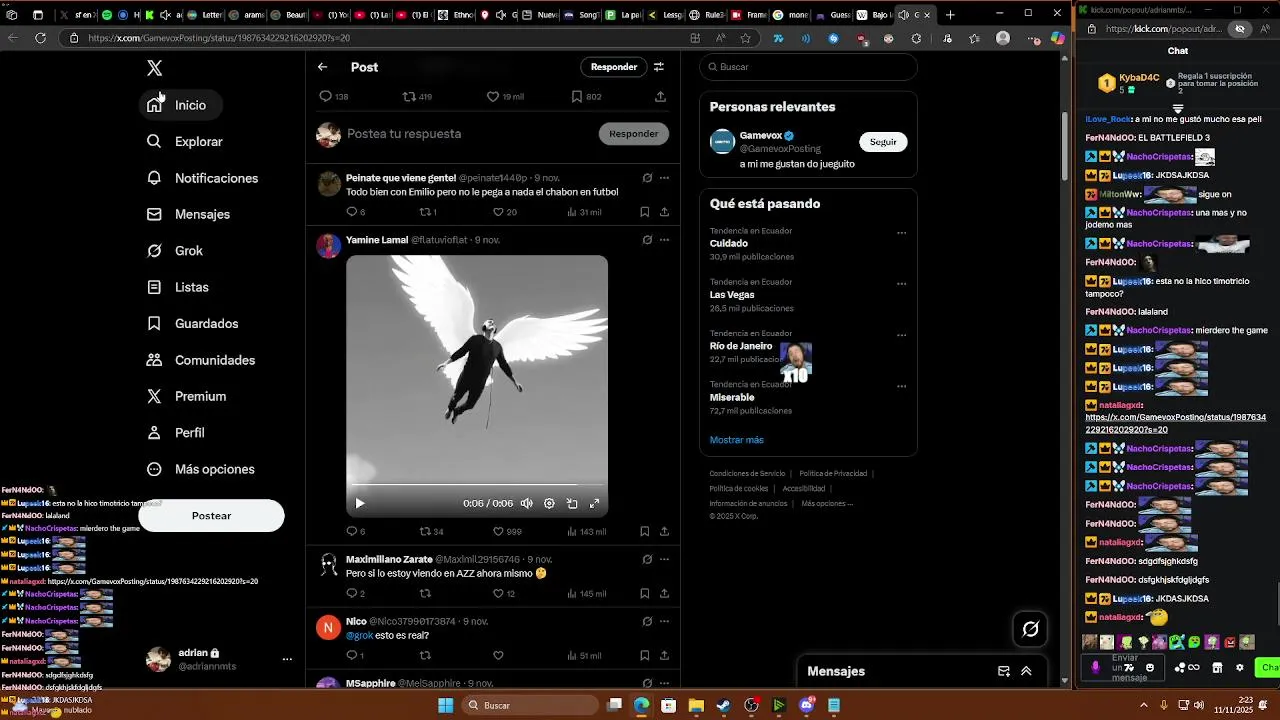Click Responder button in Post header
This screenshot has width=1280, height=720.
pos(614,67)
